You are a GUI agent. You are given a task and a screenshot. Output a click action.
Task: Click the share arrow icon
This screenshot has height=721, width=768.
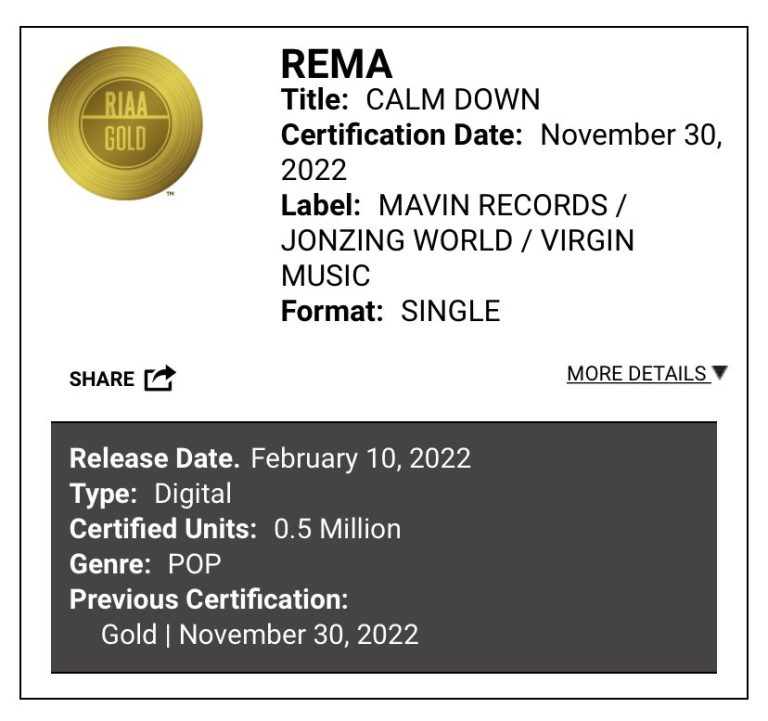[160, 379]
